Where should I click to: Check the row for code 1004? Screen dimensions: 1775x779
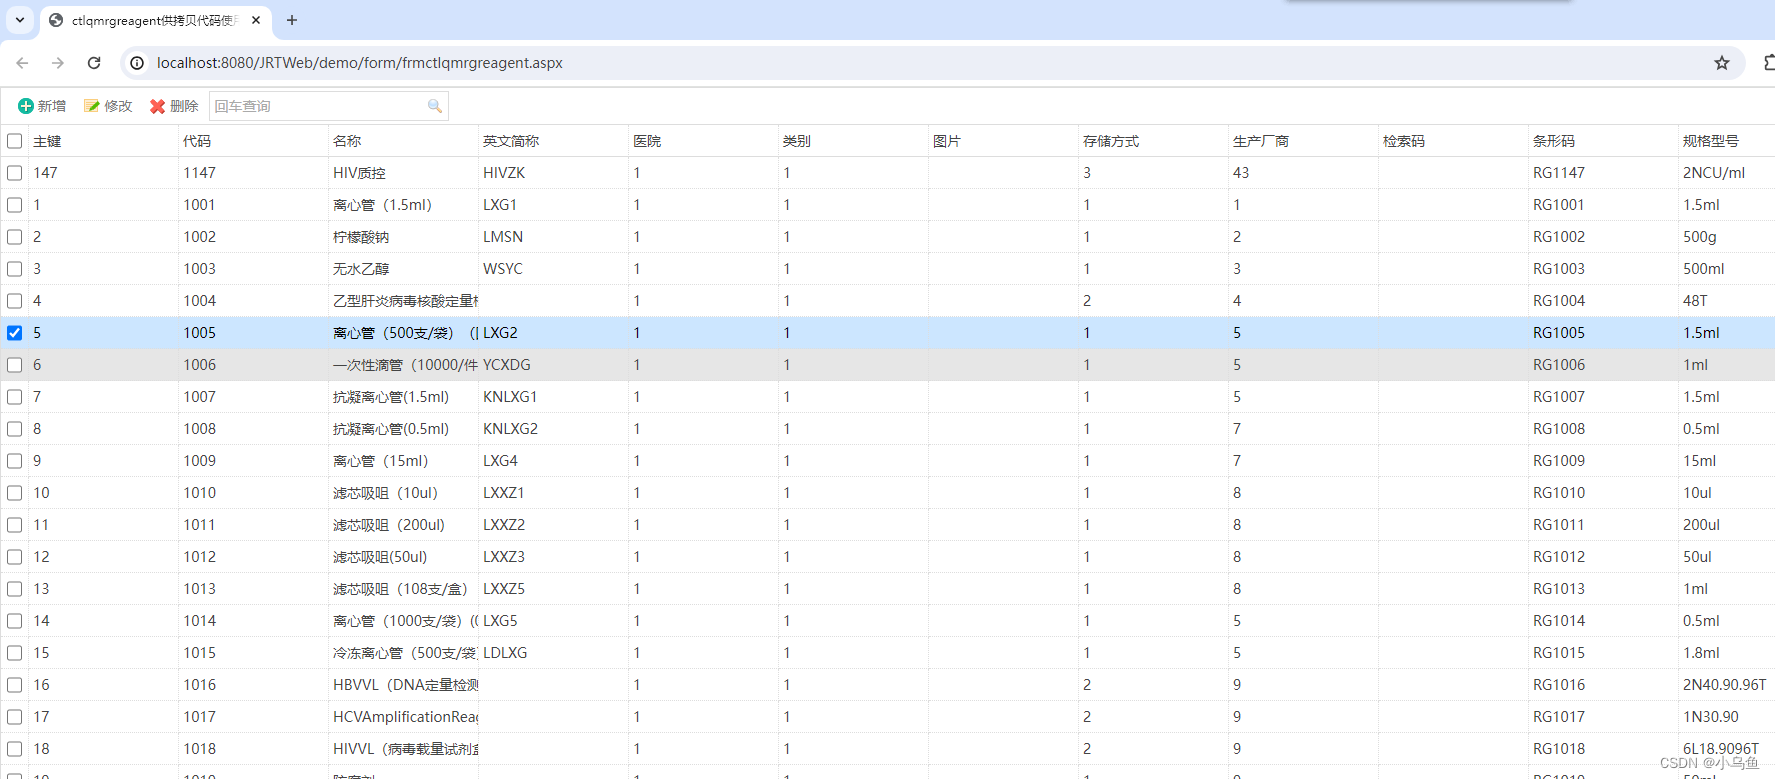click(x=14, y=301)
